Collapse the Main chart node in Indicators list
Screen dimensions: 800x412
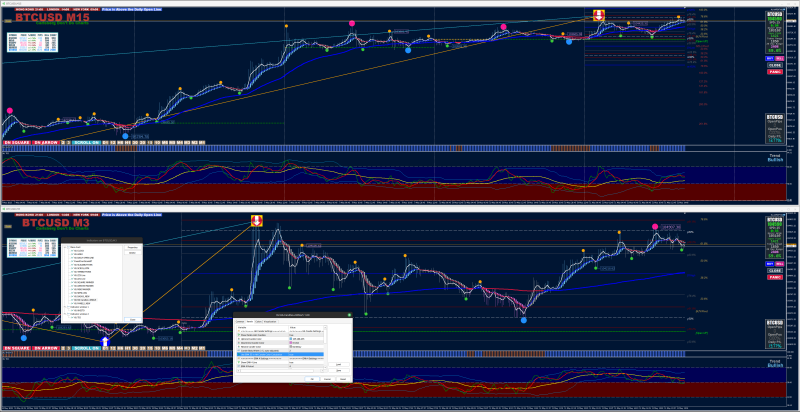point(65,247)
